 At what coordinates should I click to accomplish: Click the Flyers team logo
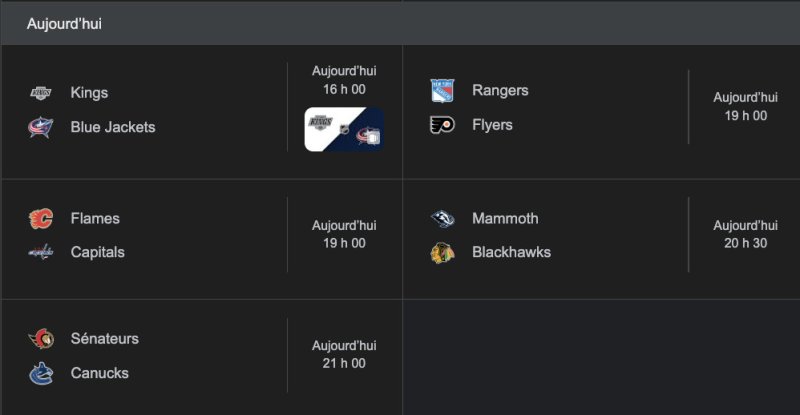442,125
